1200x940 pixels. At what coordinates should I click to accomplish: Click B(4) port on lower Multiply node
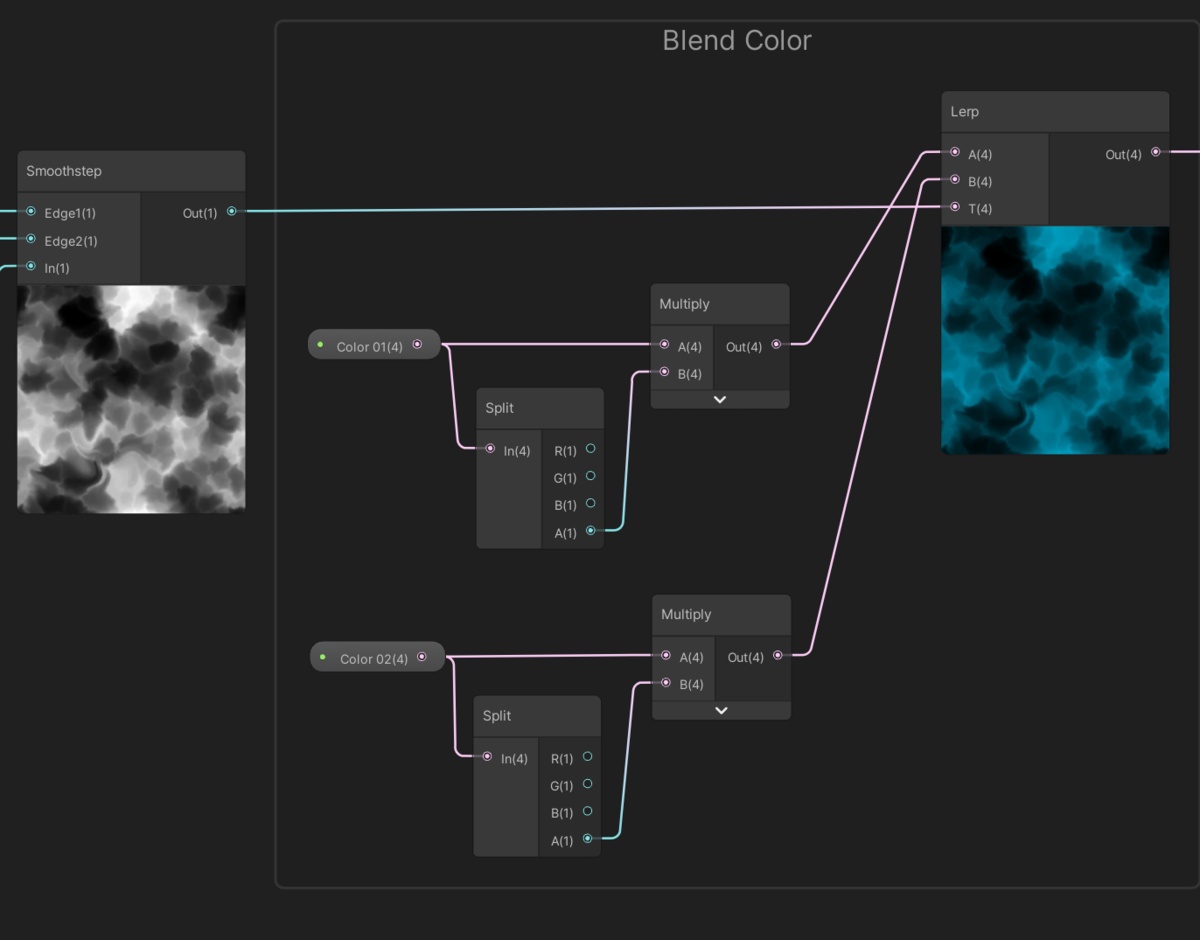click(667, 683)
